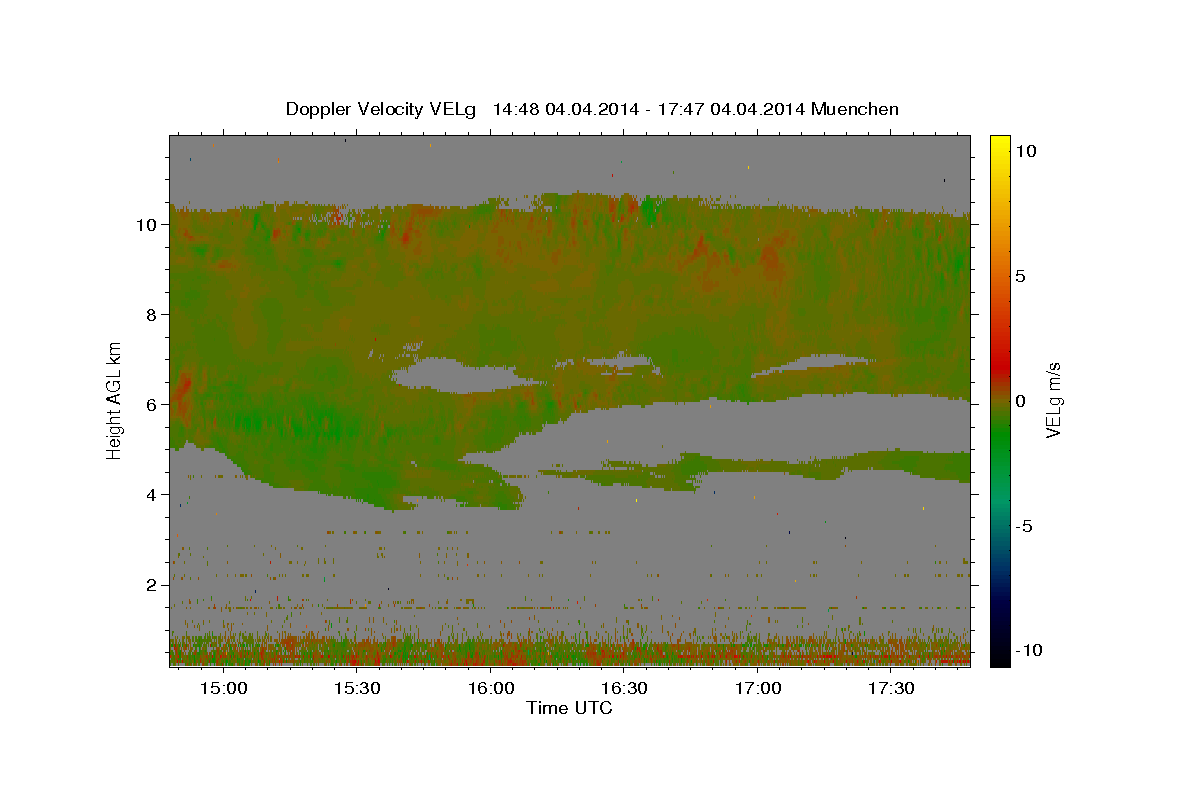
Task: Click the plot title Doppler Velocity VELg
Action: [x=383, y=109]
